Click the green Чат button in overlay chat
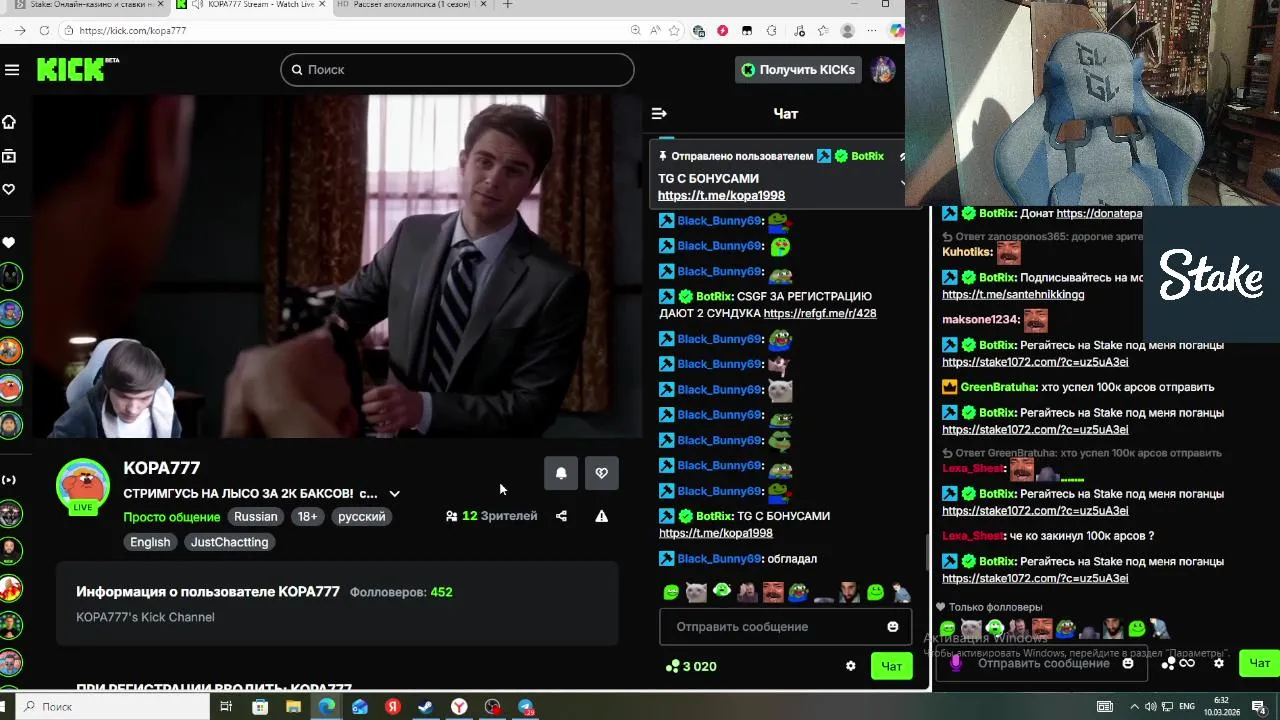 click(x=1259, y=663)
